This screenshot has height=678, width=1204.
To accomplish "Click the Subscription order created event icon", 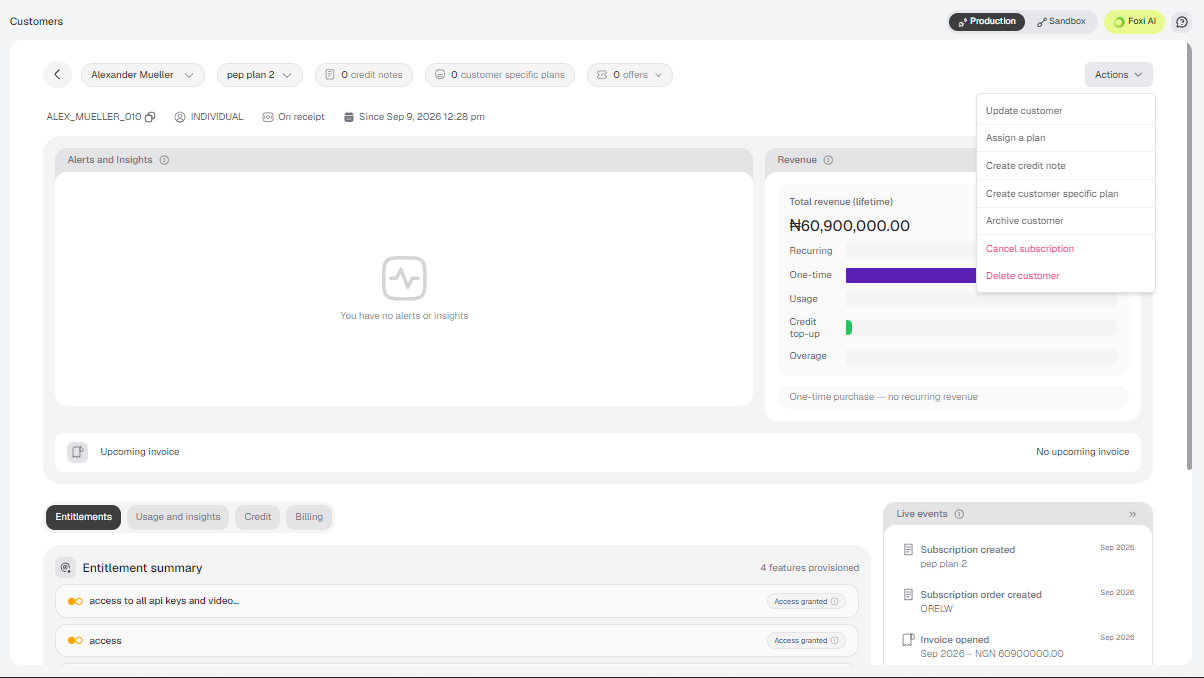I will click(x=908, y=595).
